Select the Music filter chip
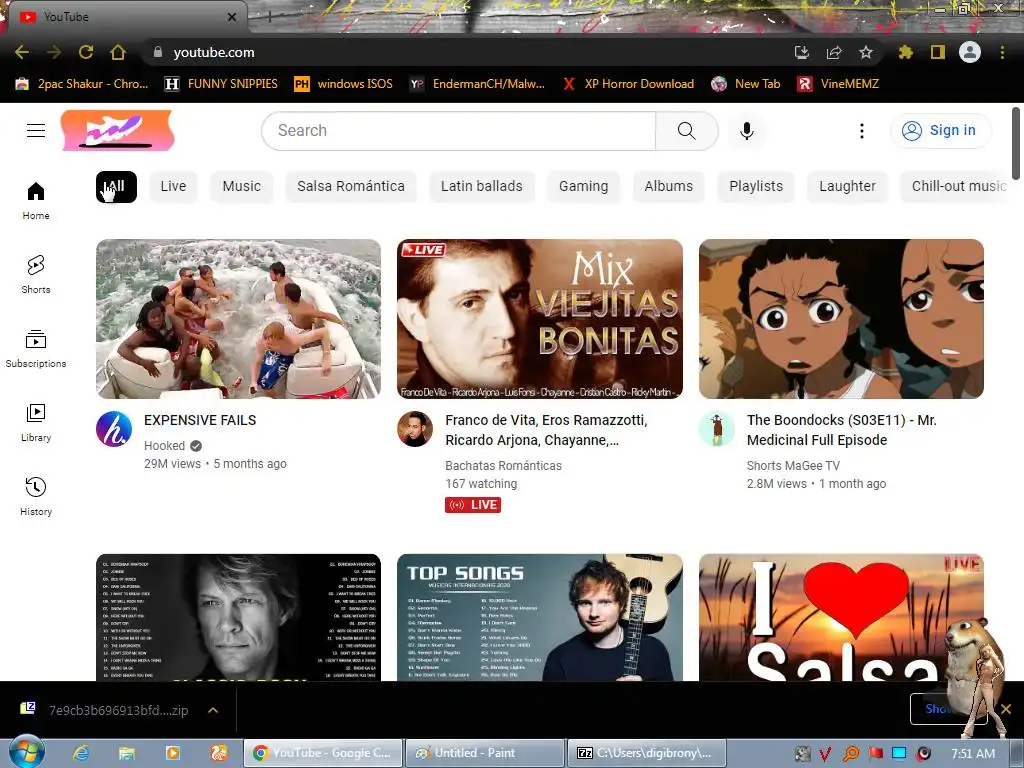Screen dimensions: 1024x768 [242, 187]
